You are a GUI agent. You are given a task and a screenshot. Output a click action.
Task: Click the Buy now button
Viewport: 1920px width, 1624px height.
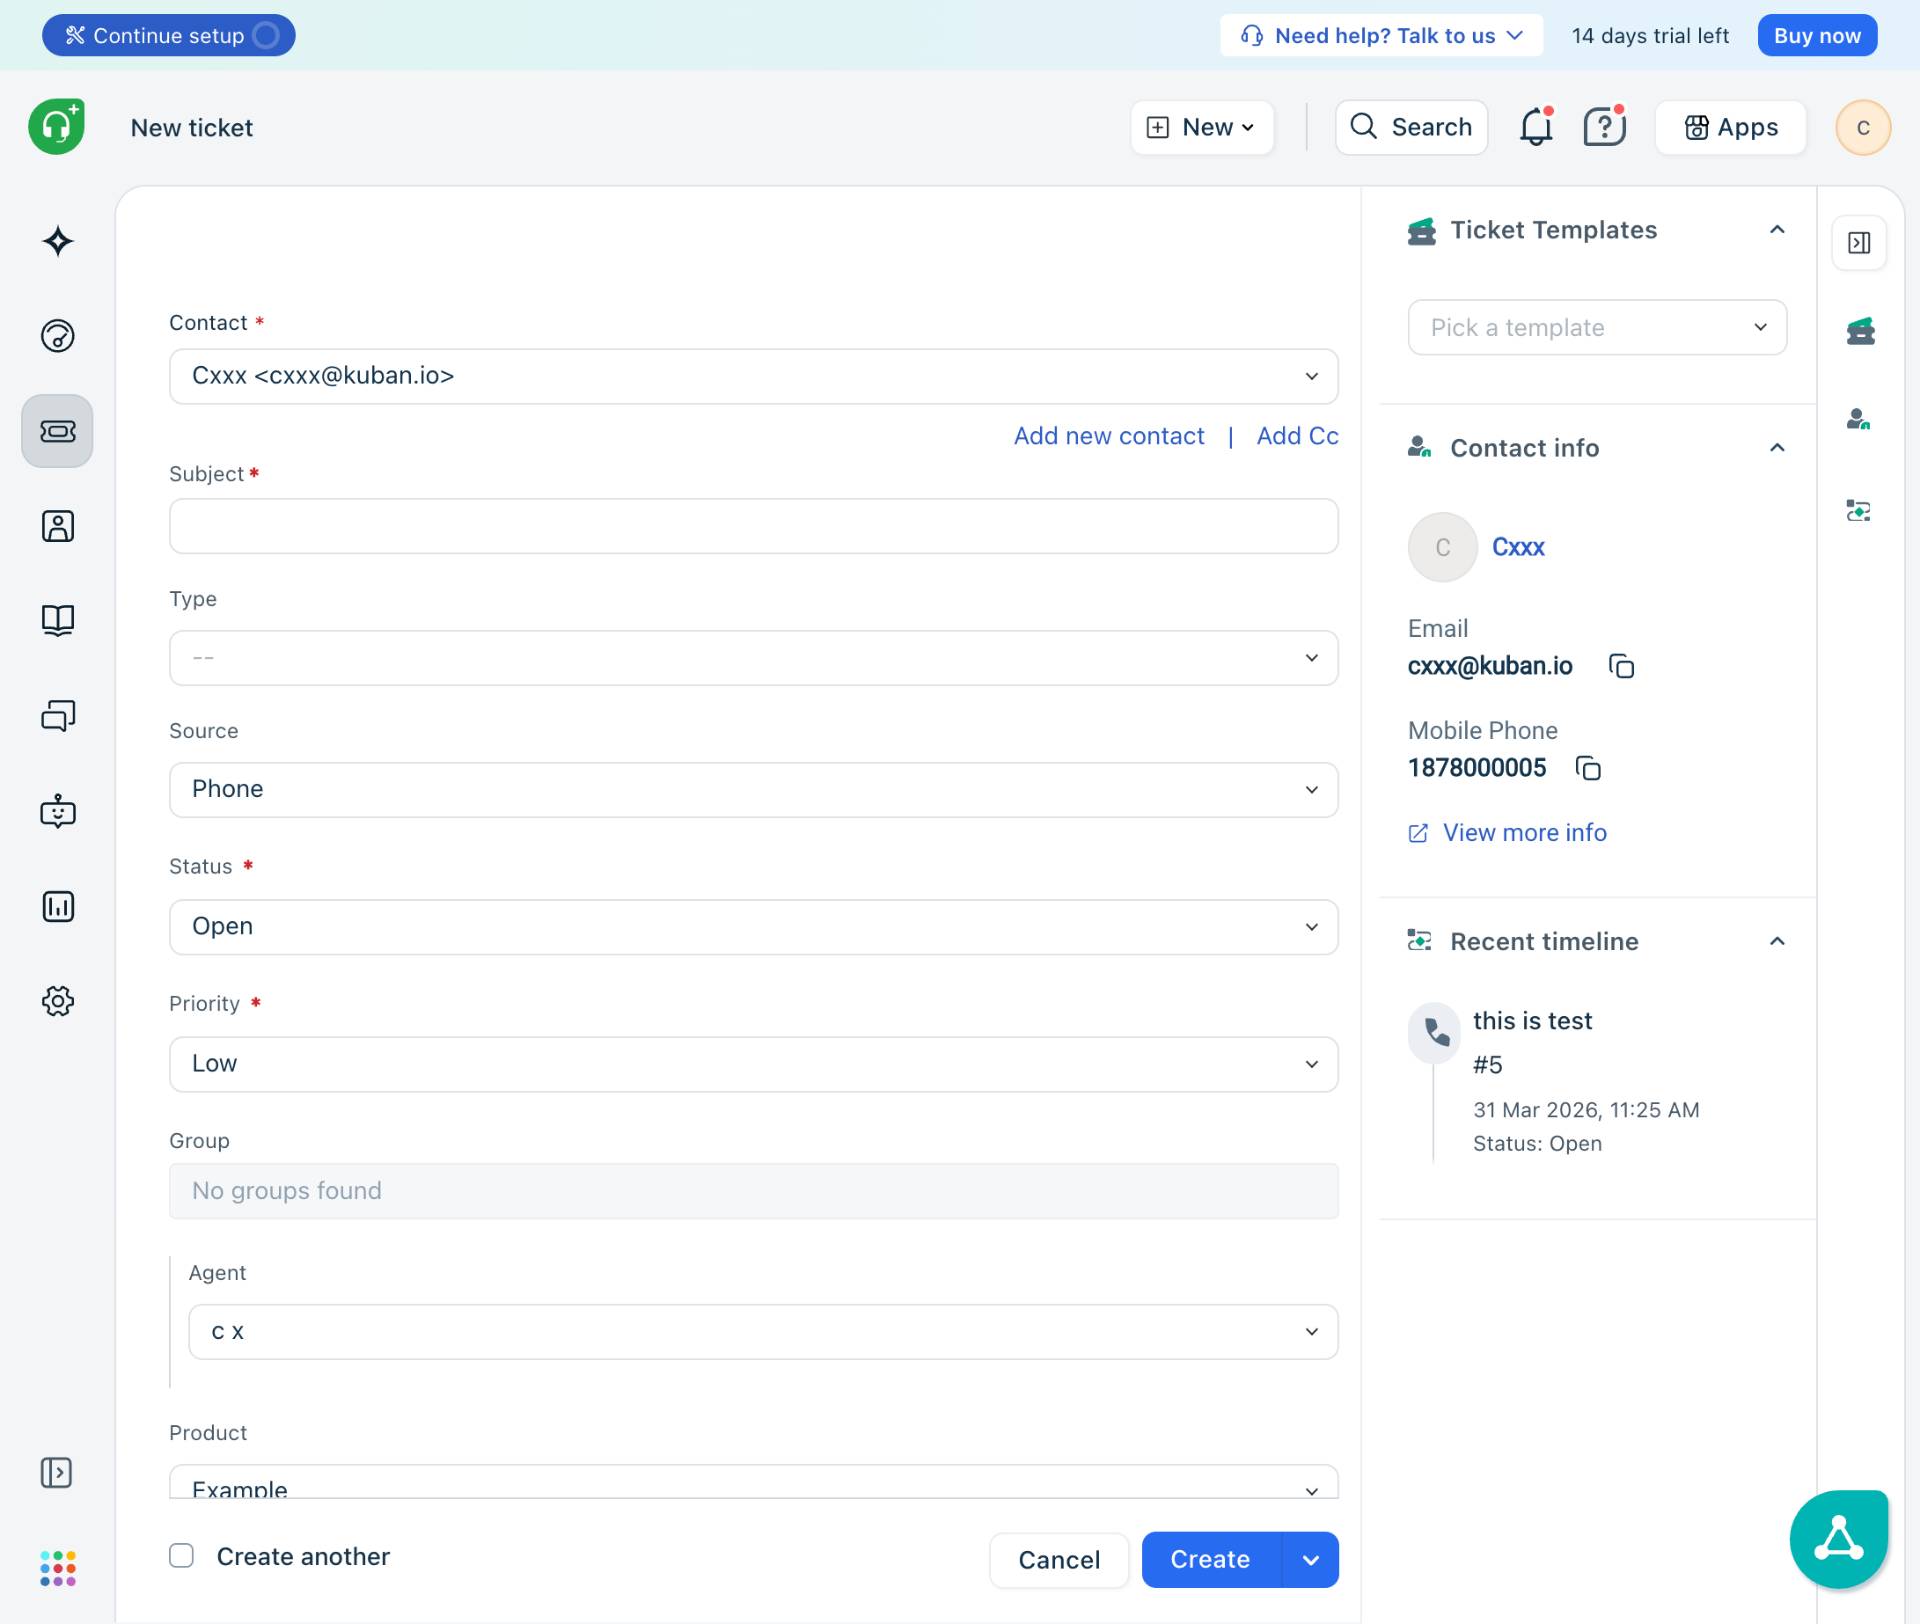[1817, 36]
